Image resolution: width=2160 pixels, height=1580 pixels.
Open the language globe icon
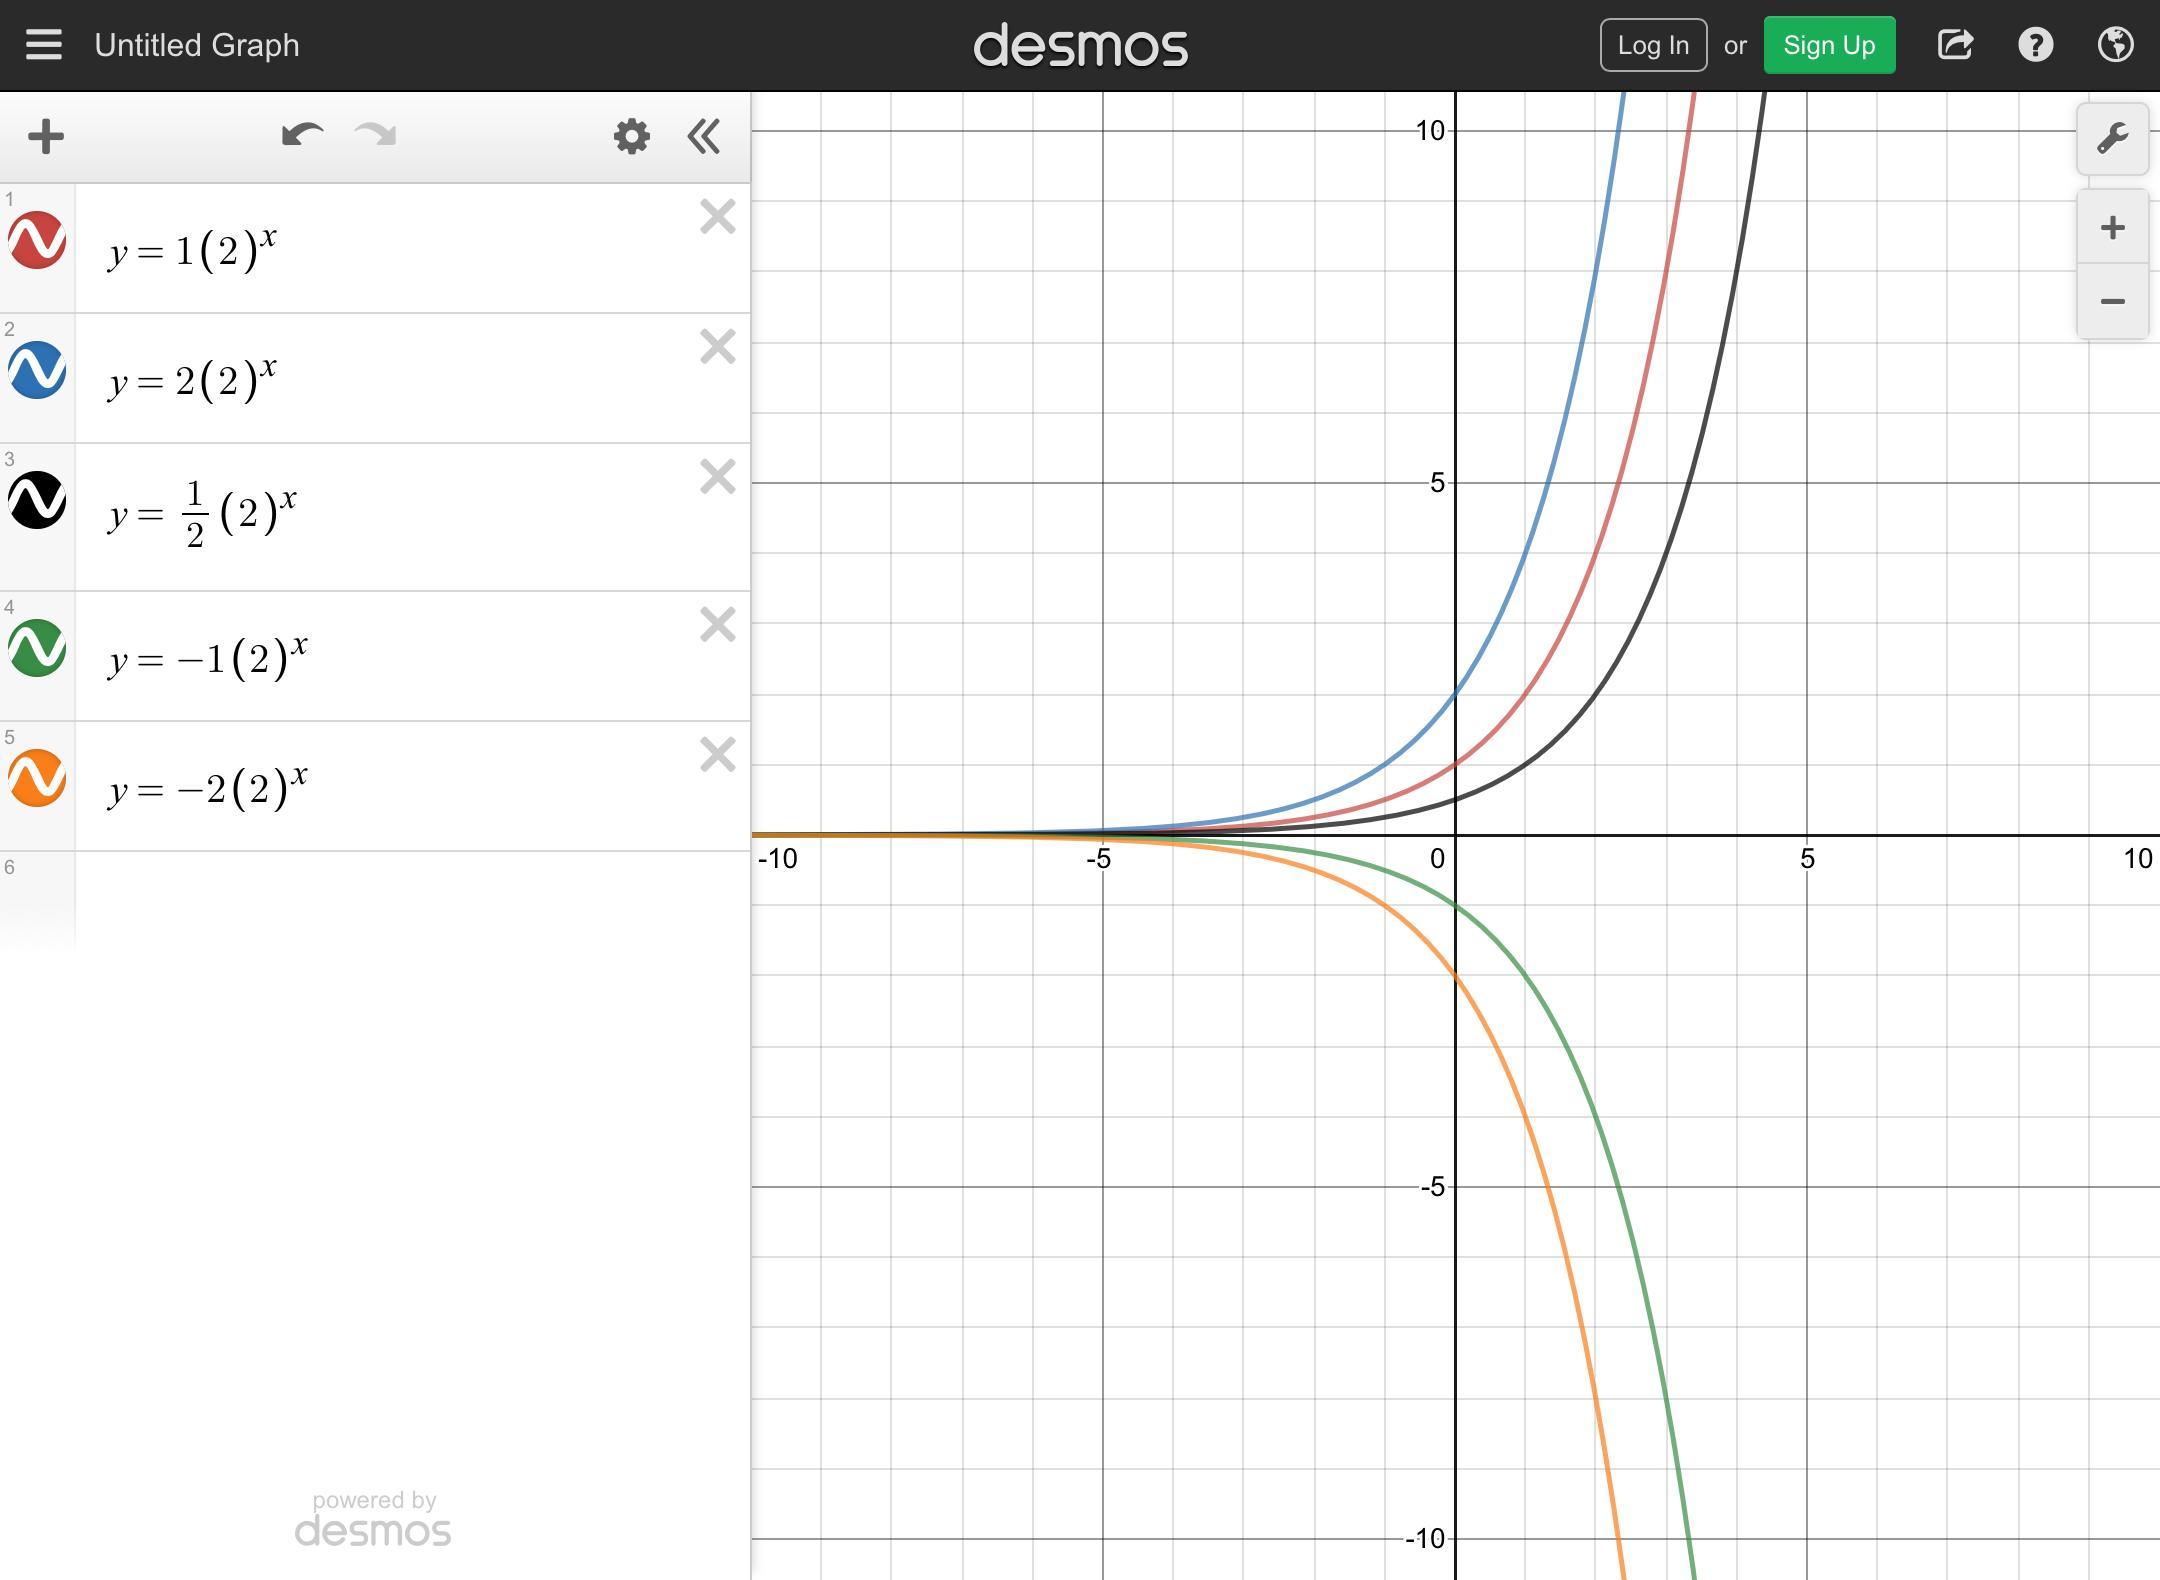(x=2115, y=45)
